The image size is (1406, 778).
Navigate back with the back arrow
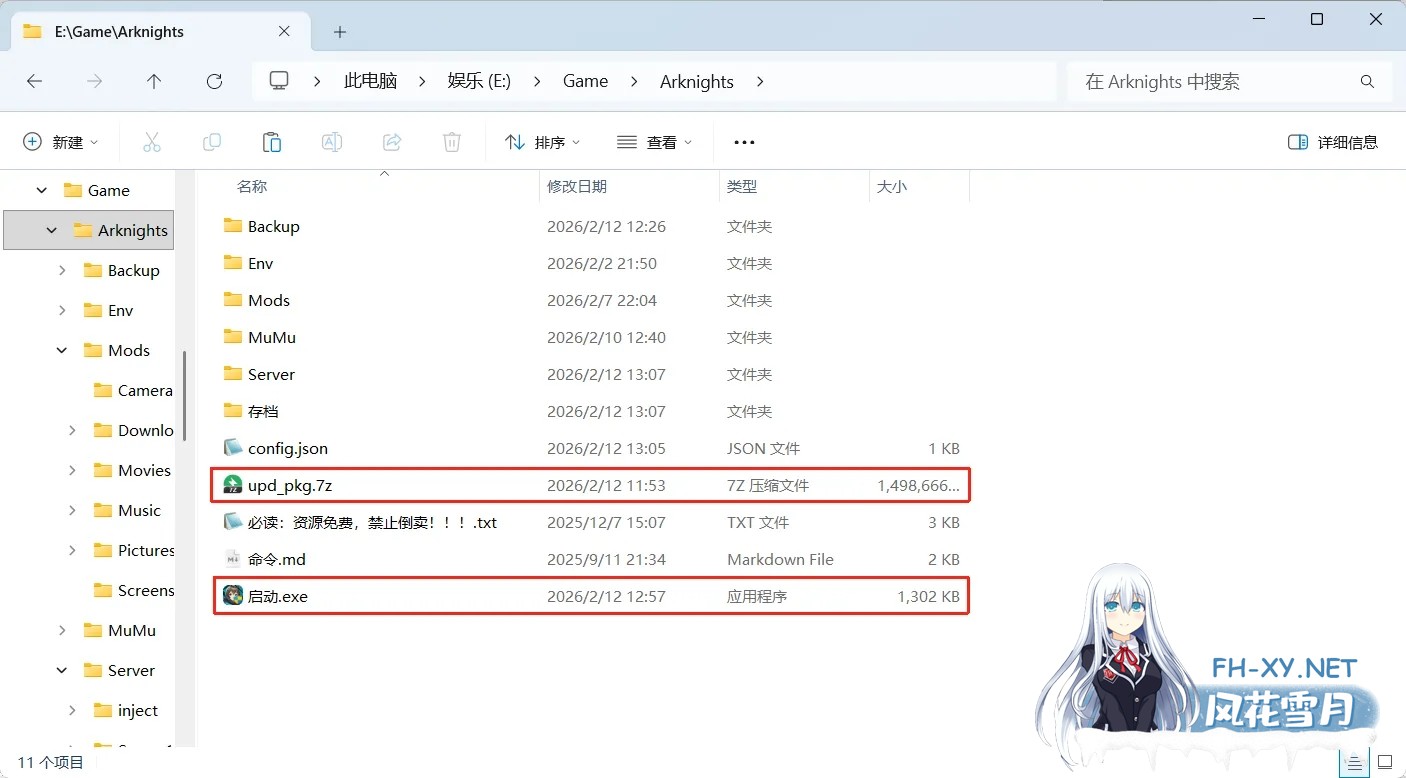(x=34, y=81)
